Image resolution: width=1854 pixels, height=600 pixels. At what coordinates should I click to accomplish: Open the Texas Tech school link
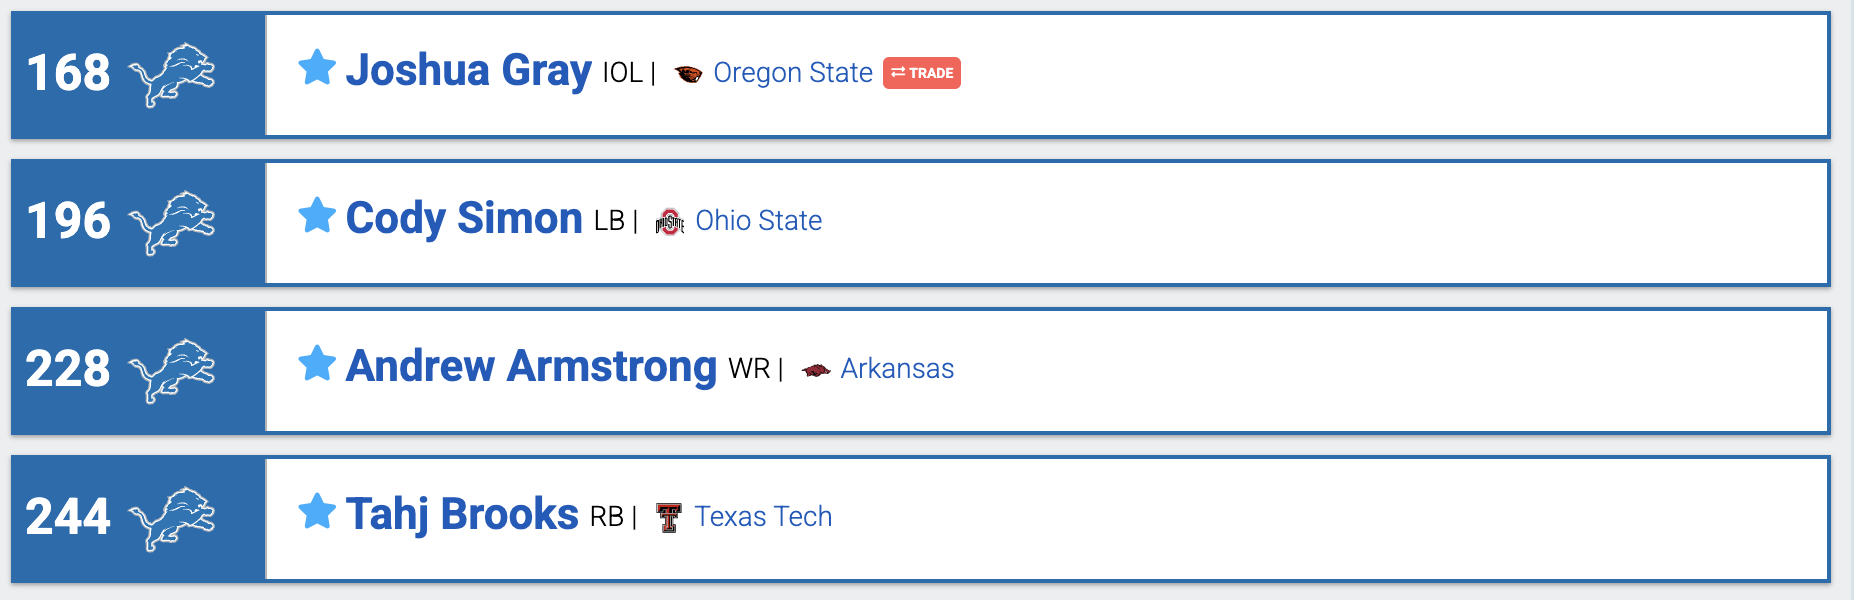pyautogui.click(x=763, y=517)
